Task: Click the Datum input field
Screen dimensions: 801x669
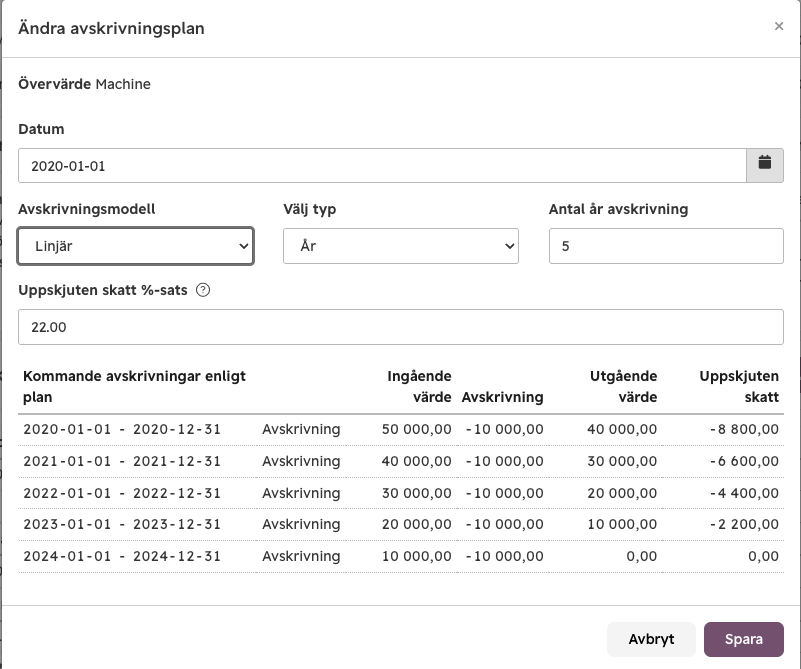Action: pos(382,165)
